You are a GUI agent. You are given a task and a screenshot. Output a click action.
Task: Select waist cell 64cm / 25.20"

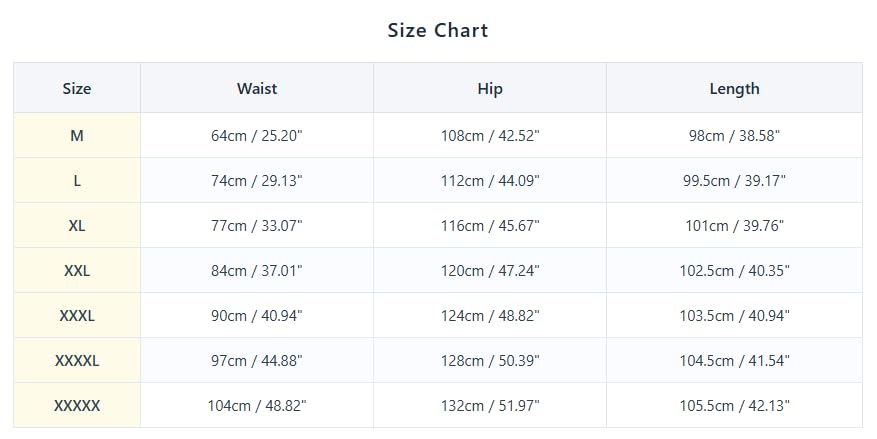click(x=257, y=135)
